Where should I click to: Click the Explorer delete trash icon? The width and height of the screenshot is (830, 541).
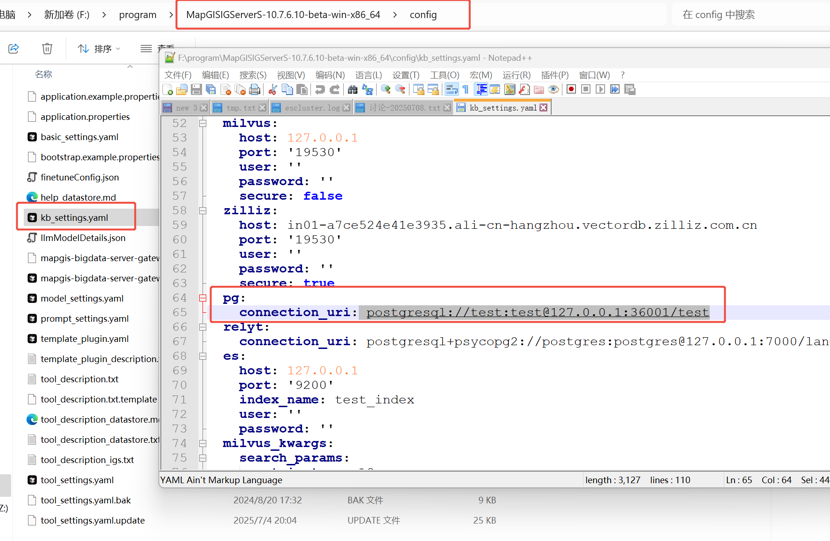point(47,48)
